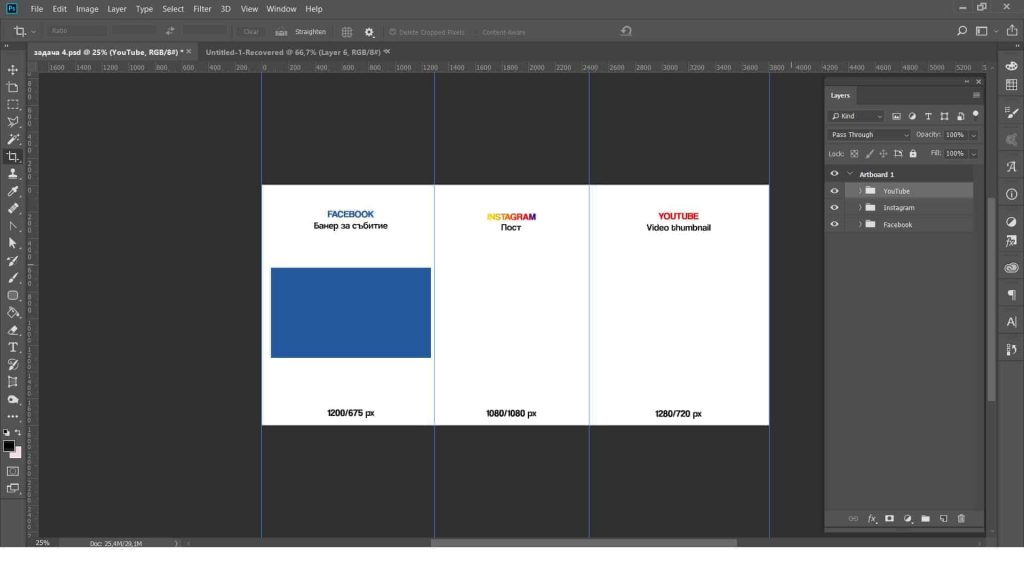The height and width of the screenshot is (576, 1024).
Task: Expand the Facebook layer group
Action: [860, 225]
